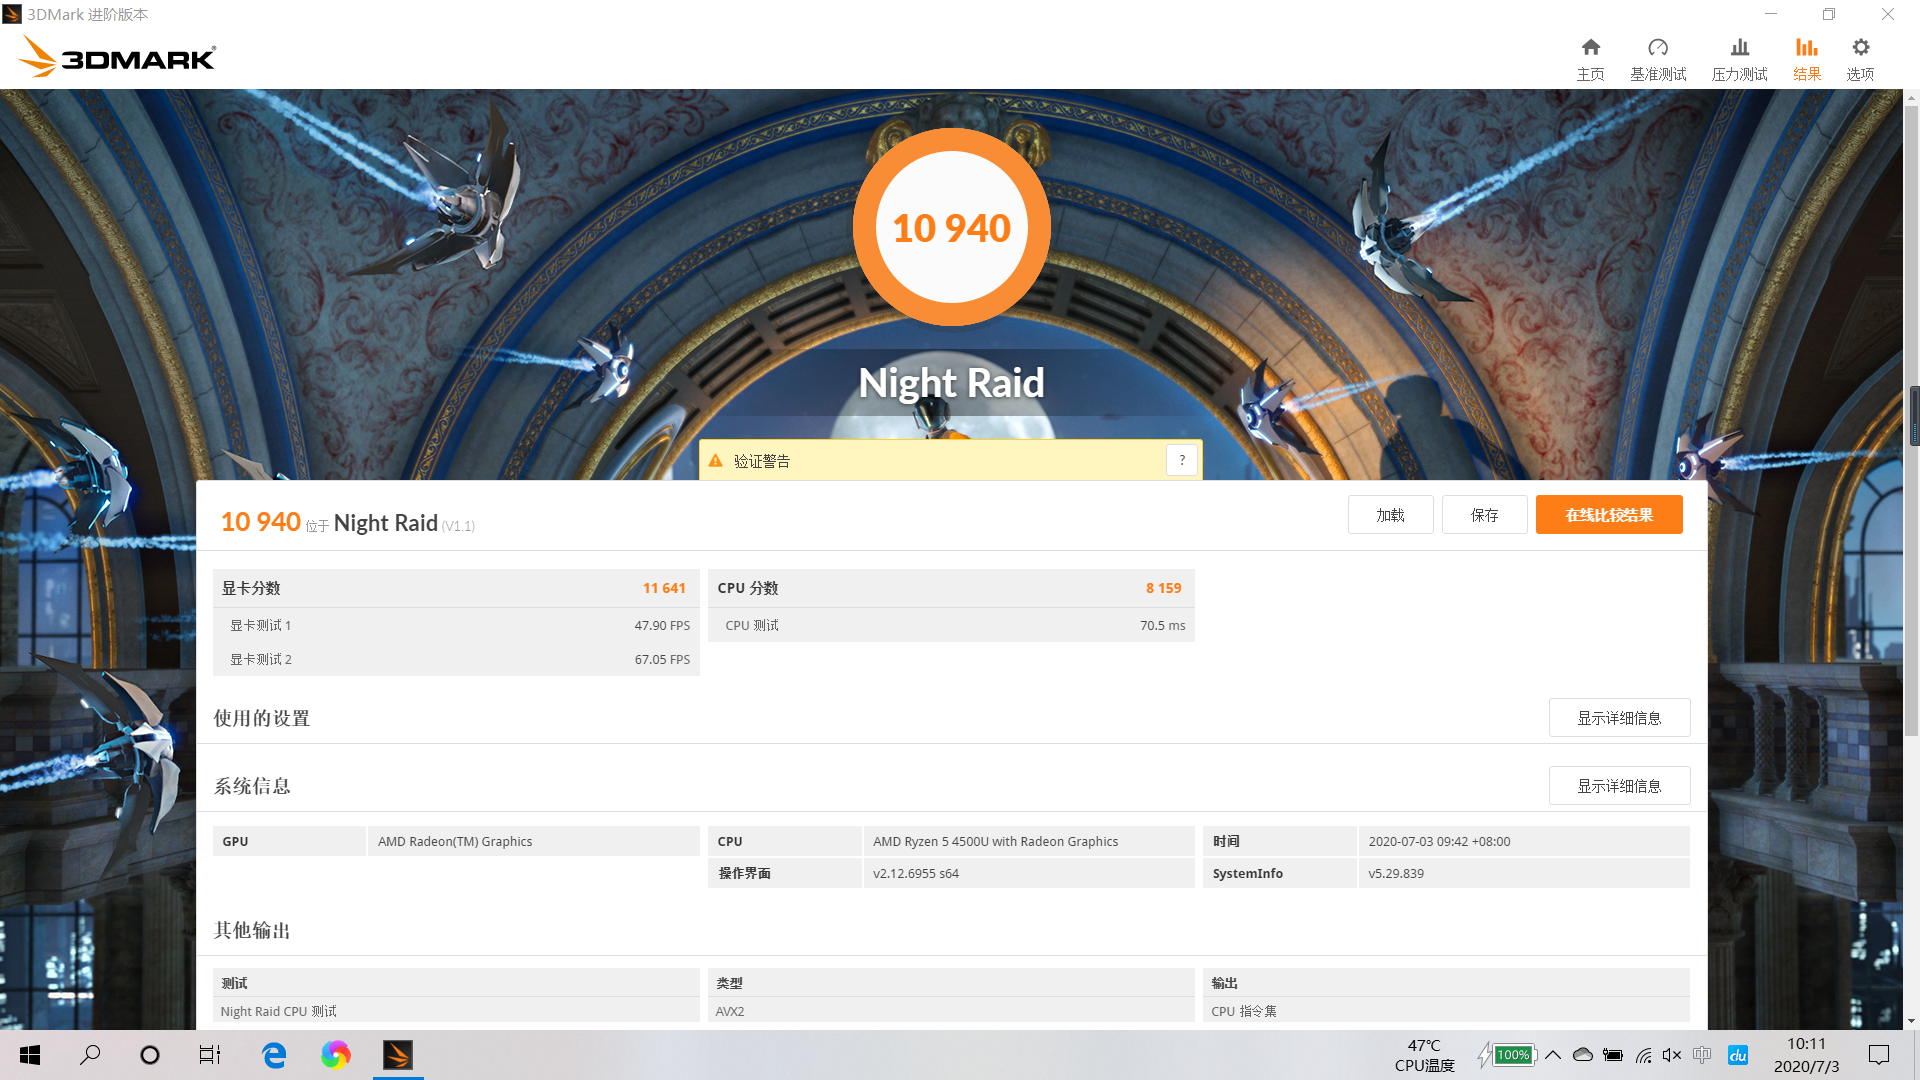Launch Microsoft Edge from taskbar
The height and width of the screenshot is (1080, 1920).
click(273, 1055)
